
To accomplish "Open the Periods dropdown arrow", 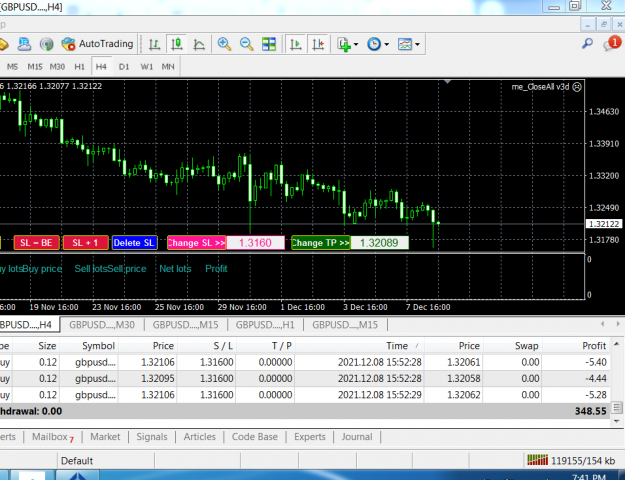I will point(387,44).
